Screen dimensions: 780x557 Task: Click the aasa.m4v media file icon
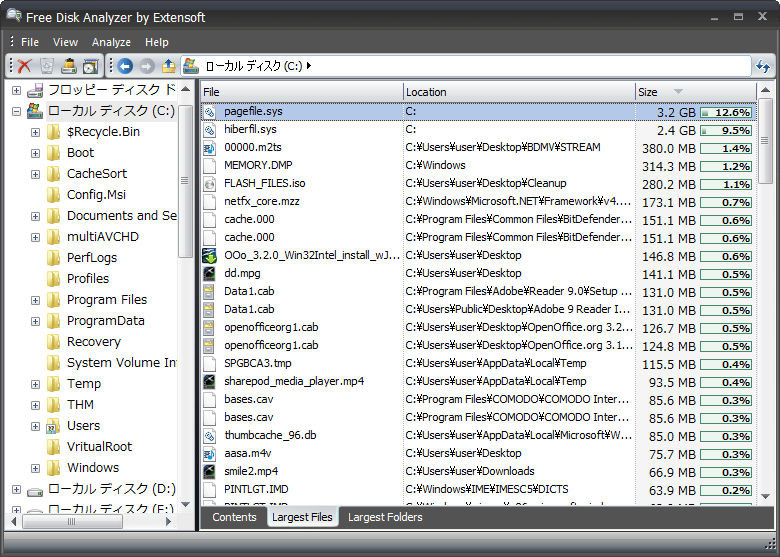pos(209,454)
